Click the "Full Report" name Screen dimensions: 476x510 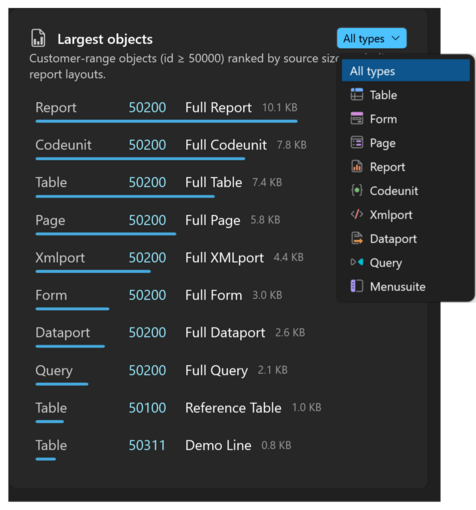[x=218, y=107]
